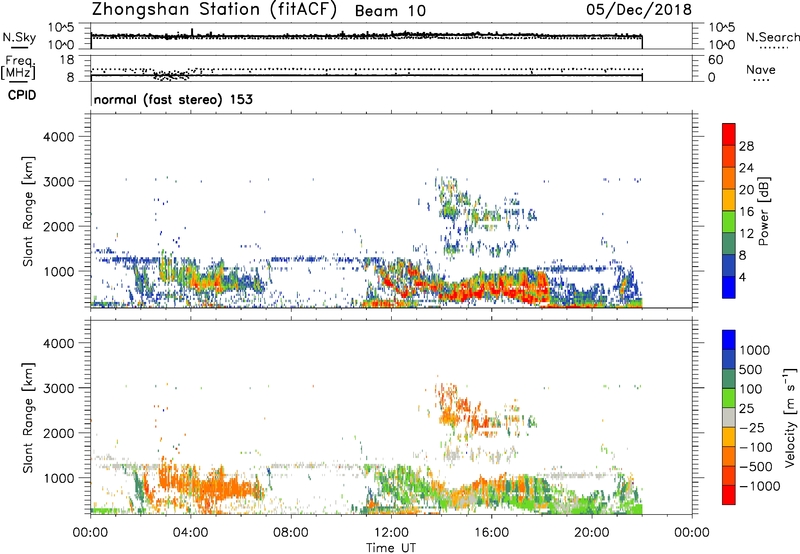Click the '3000' tick of velocity panel
800x554 pixels.
[x=58, y=388]
